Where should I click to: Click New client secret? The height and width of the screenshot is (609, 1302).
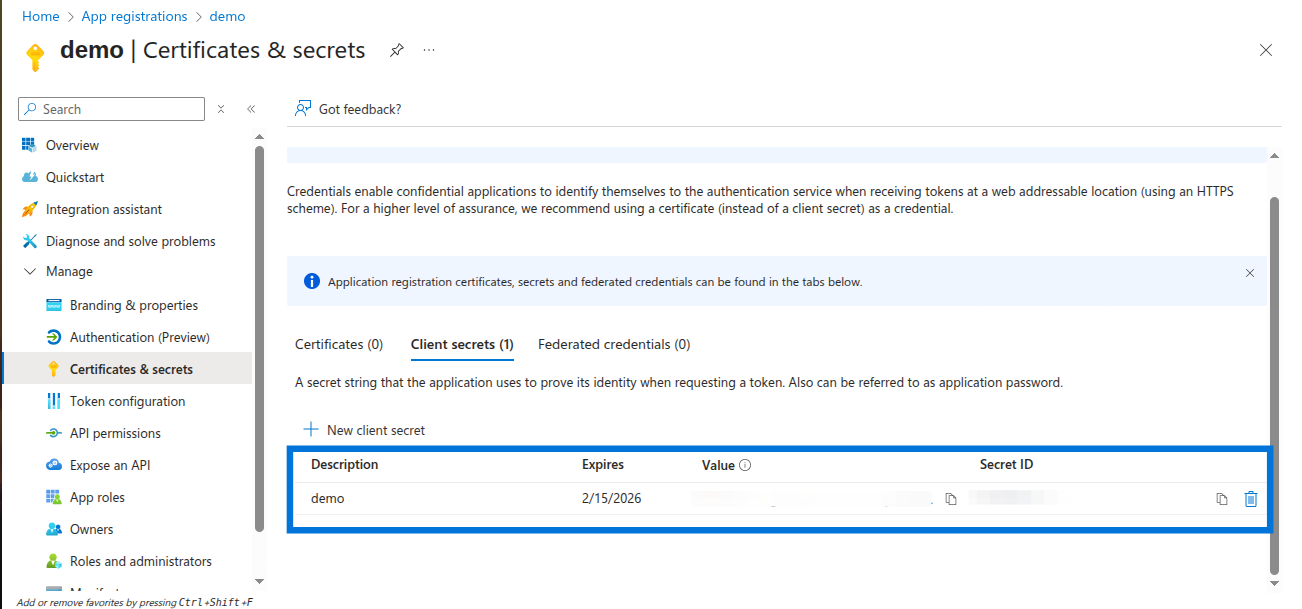364,430
